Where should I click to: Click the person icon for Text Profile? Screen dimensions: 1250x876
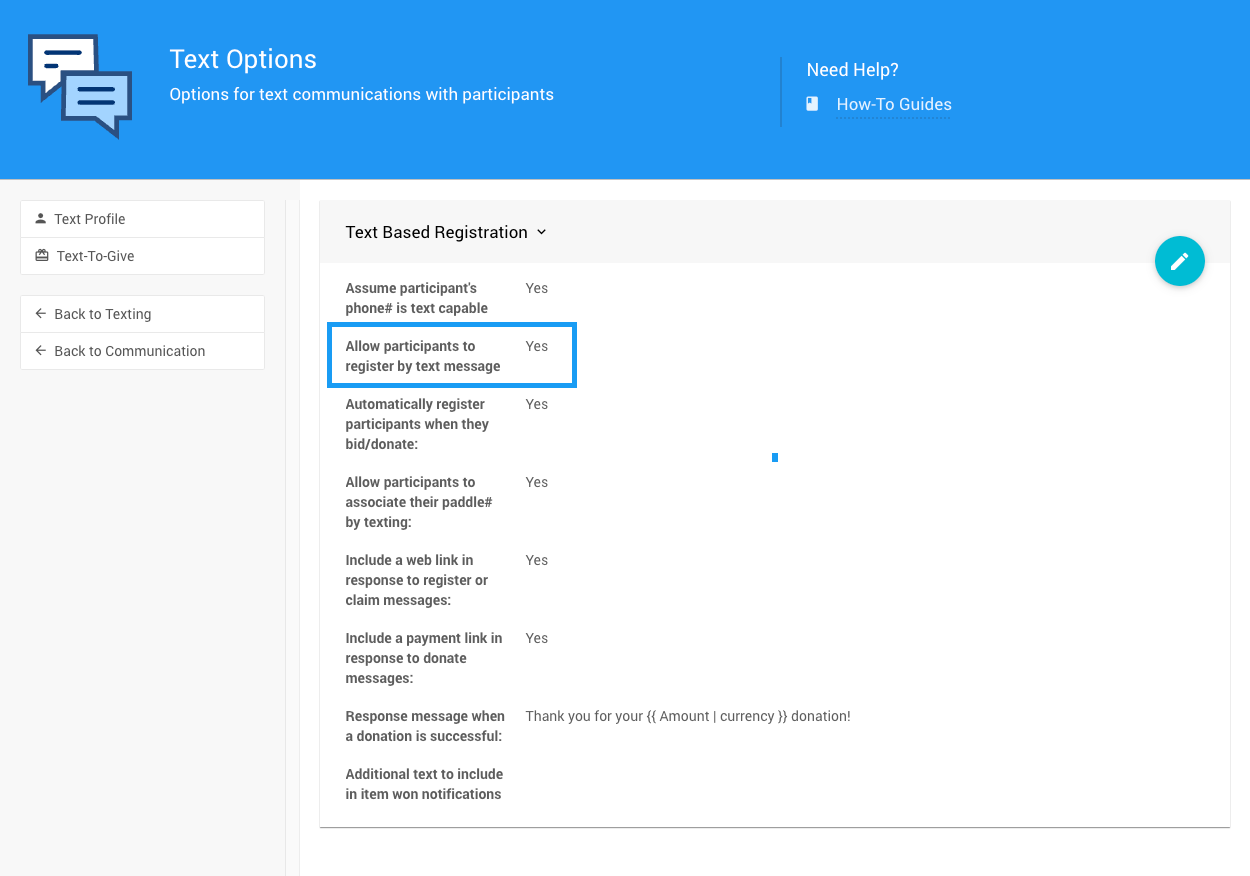pyautogui.click(x=41, y=218)
